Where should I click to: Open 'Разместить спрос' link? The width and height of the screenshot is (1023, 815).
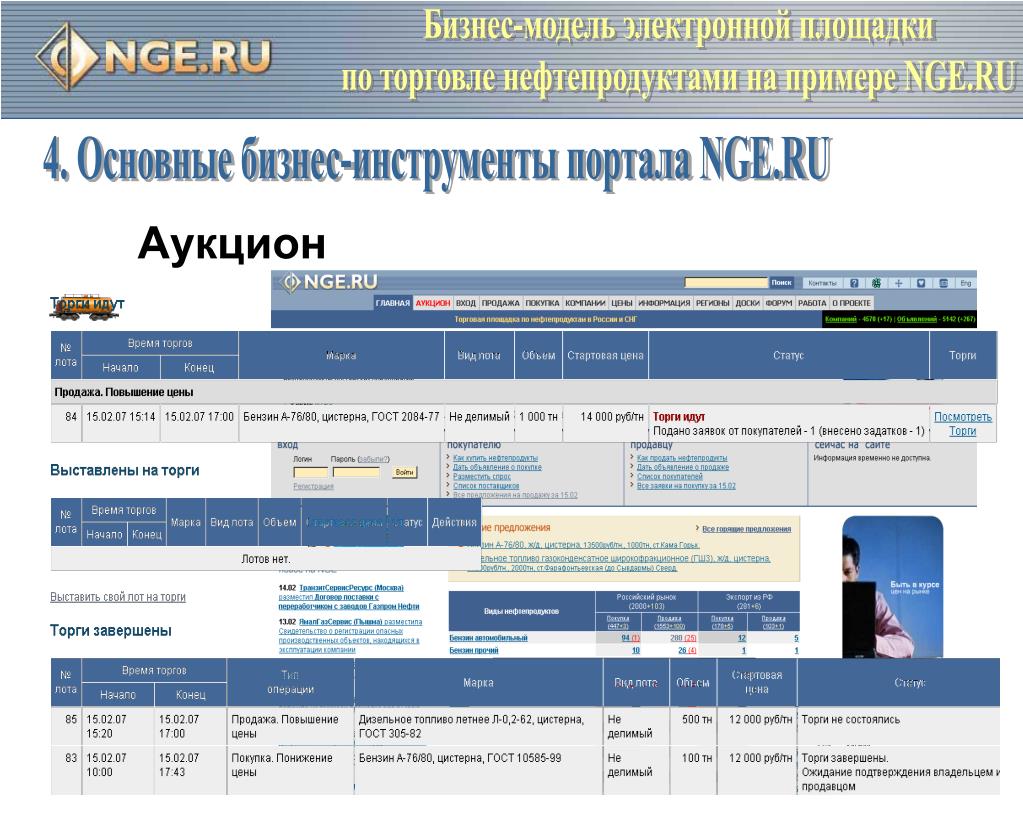481,476
